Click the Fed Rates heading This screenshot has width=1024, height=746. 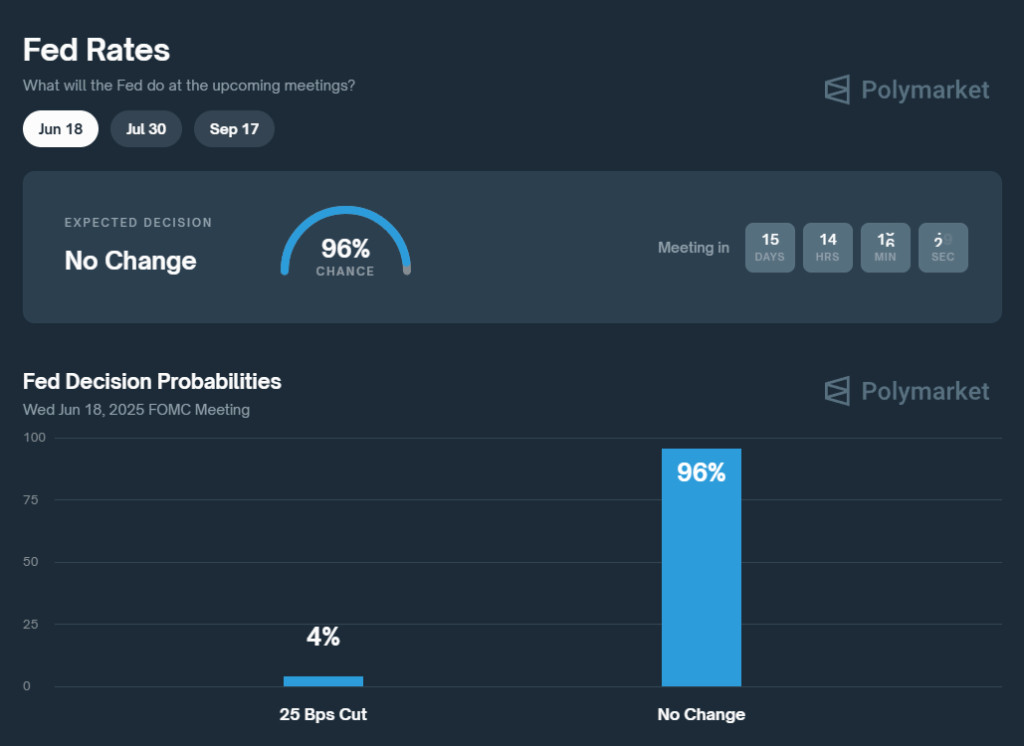pos(97,50)
